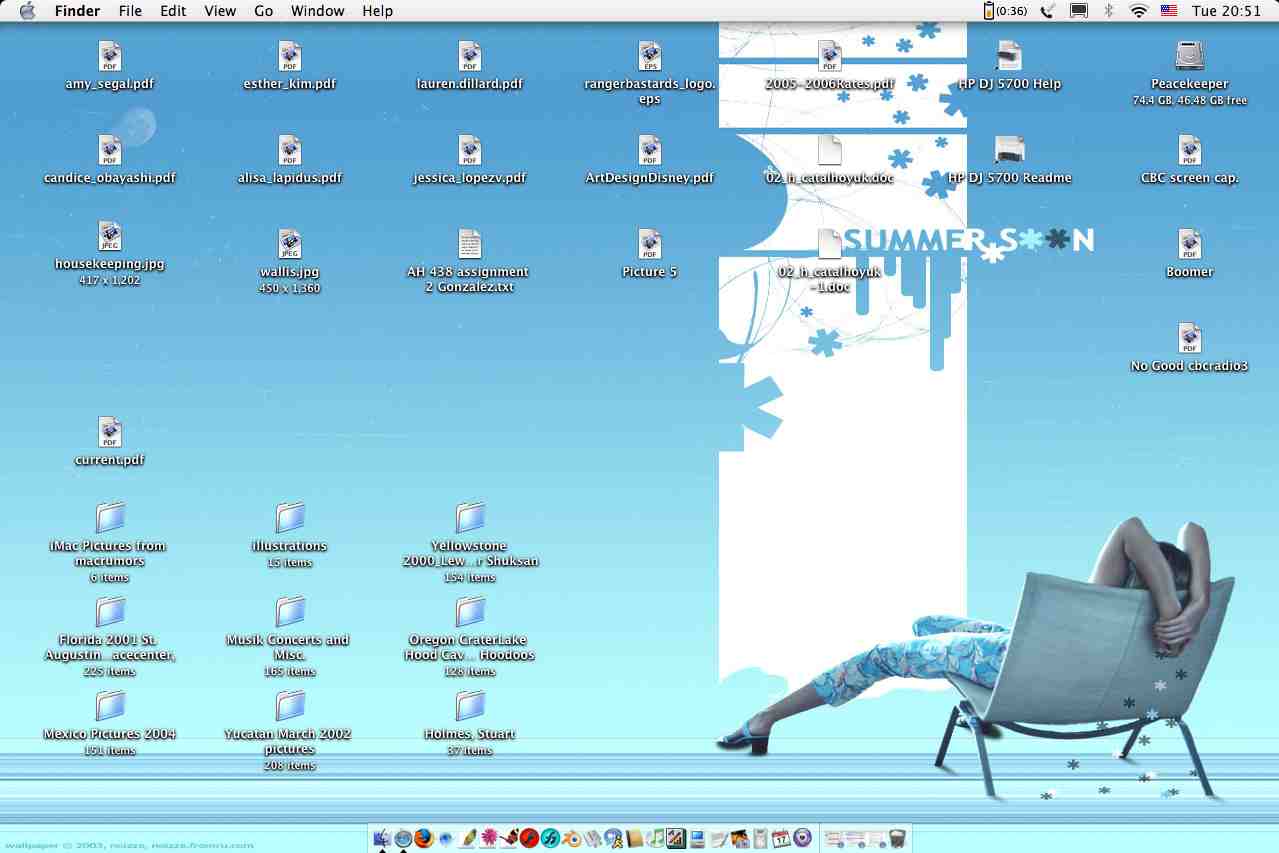Open Finder from the Dock
This screenshot has width=1279, height=853.
pos(382,838)
